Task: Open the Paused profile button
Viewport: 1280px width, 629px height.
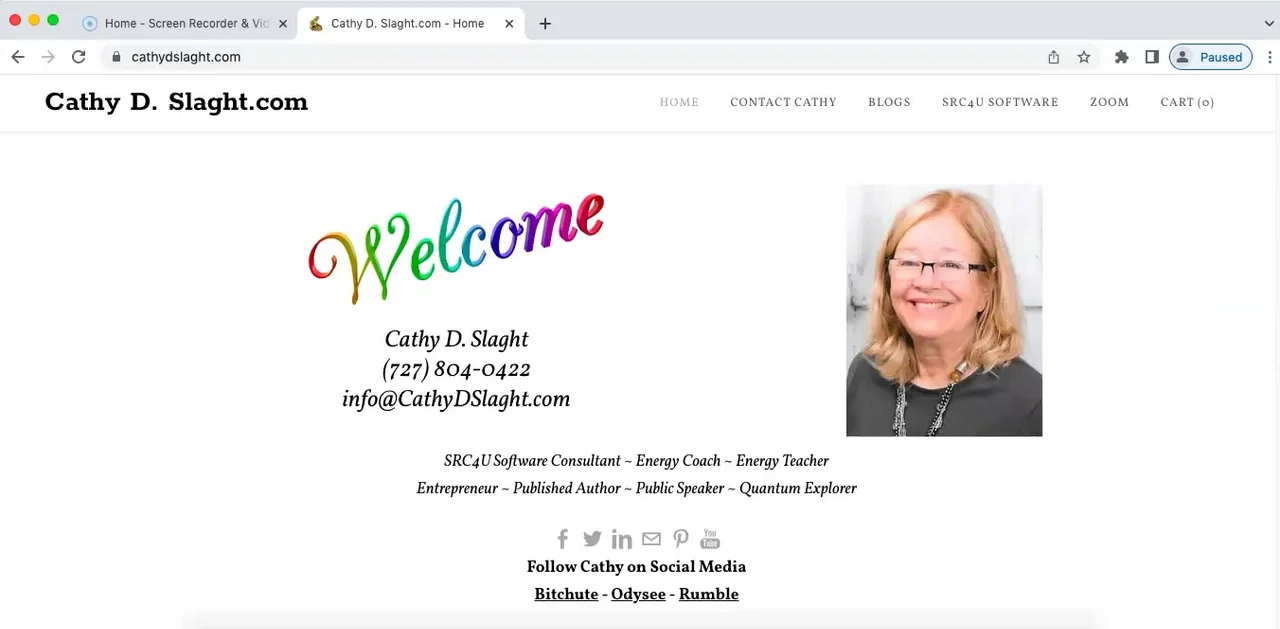Action: [1210, 57]
